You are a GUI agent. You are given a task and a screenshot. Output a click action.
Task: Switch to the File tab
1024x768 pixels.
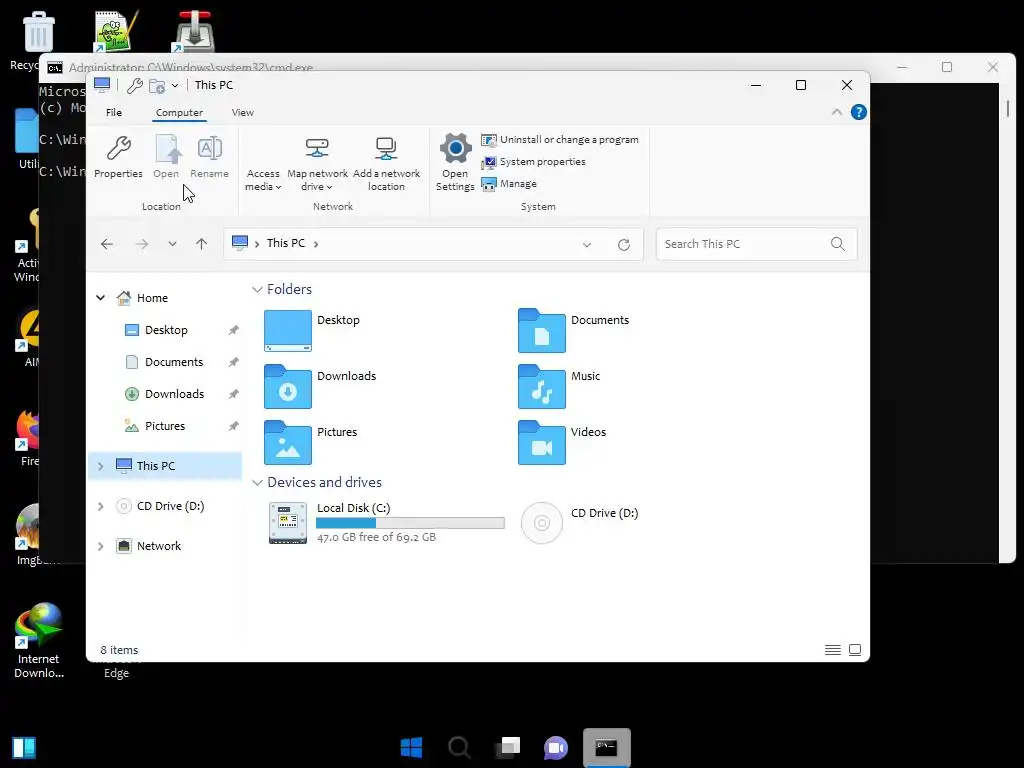click(114, 112)
